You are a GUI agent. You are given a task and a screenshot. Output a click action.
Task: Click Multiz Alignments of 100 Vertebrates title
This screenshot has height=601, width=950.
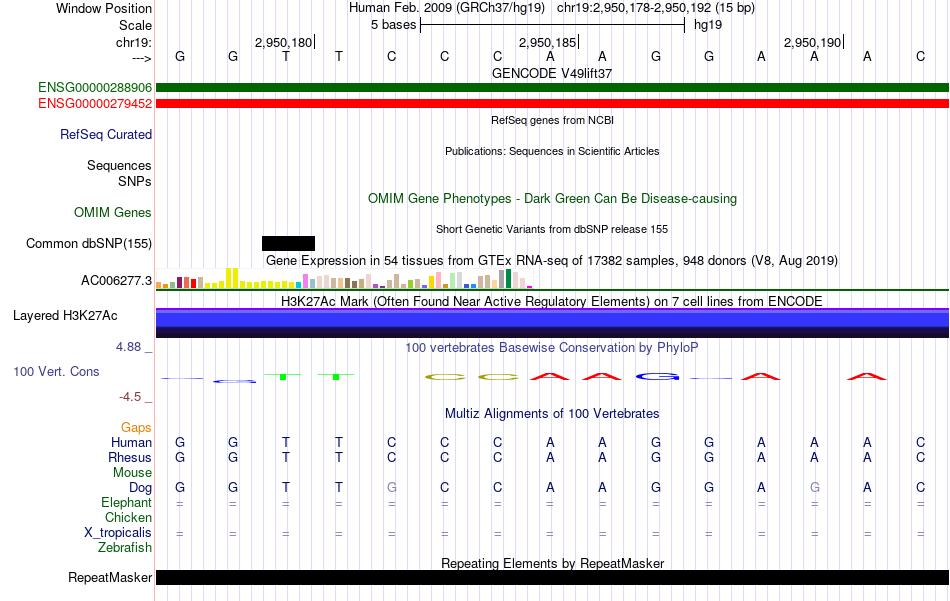[x=552, y=414]
